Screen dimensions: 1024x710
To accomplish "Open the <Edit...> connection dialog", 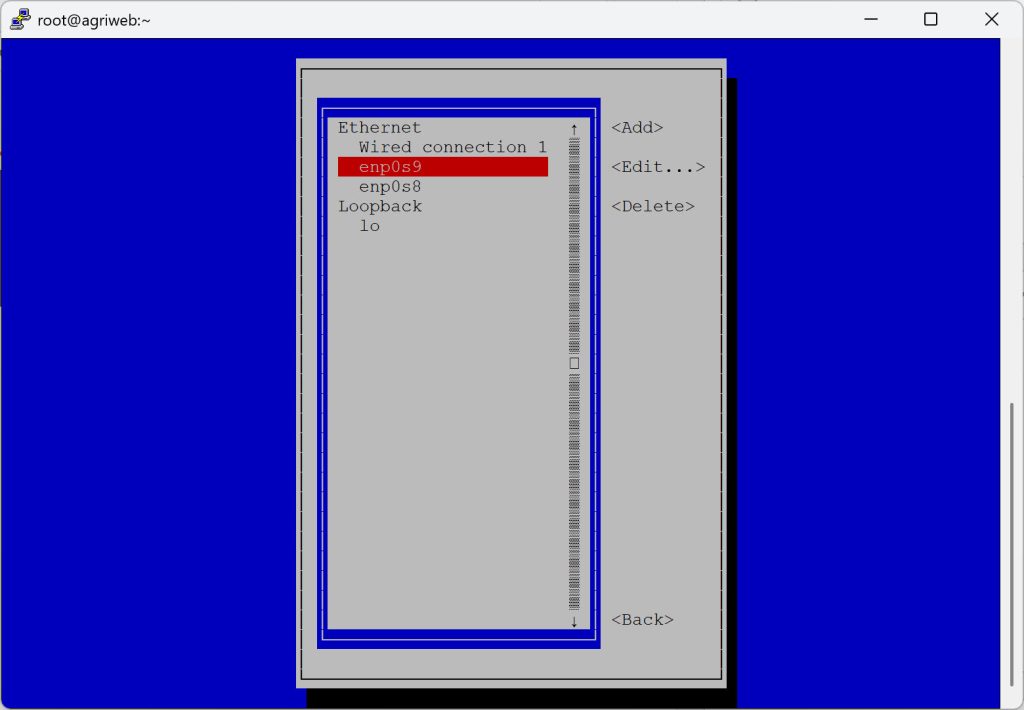I will point(658,167).
